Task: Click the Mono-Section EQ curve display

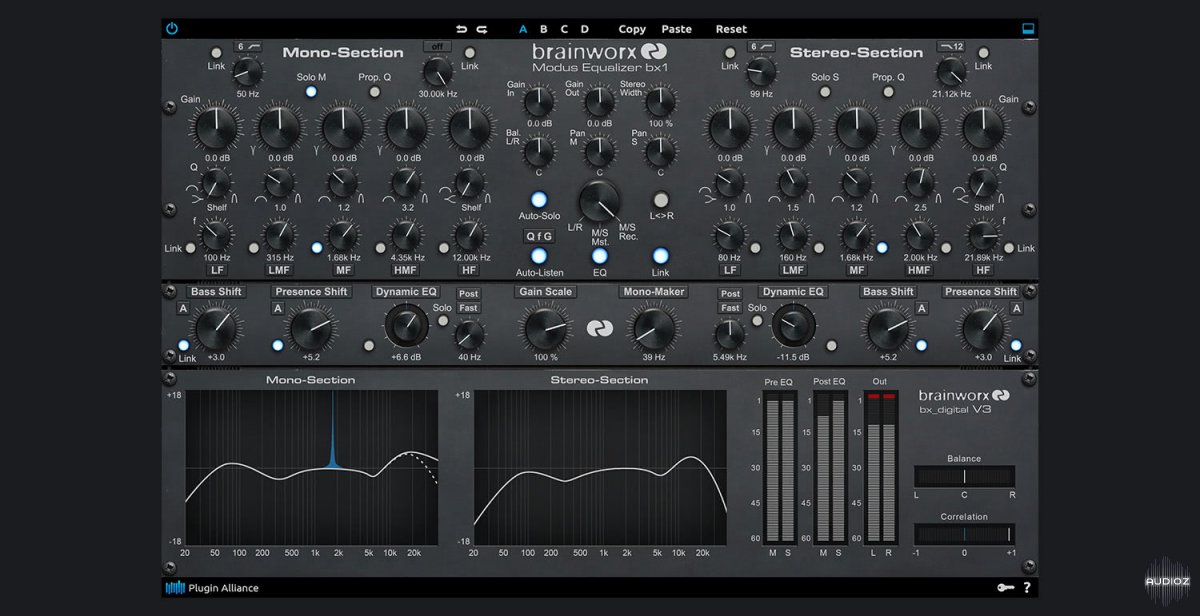Action: pyautogui.click(x=311, y=468)
